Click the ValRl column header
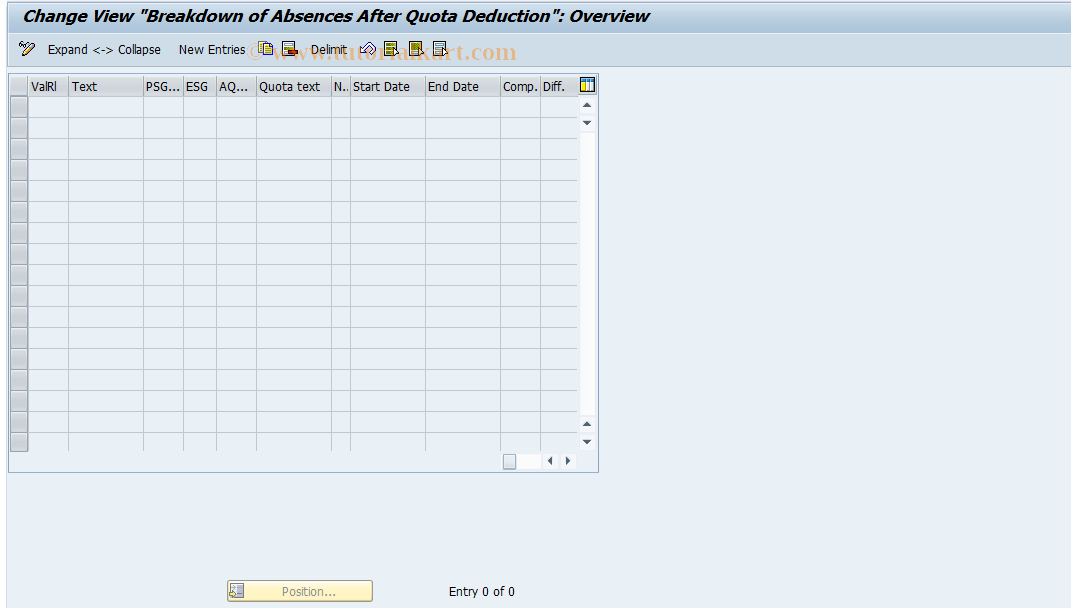 coord(48,87)
